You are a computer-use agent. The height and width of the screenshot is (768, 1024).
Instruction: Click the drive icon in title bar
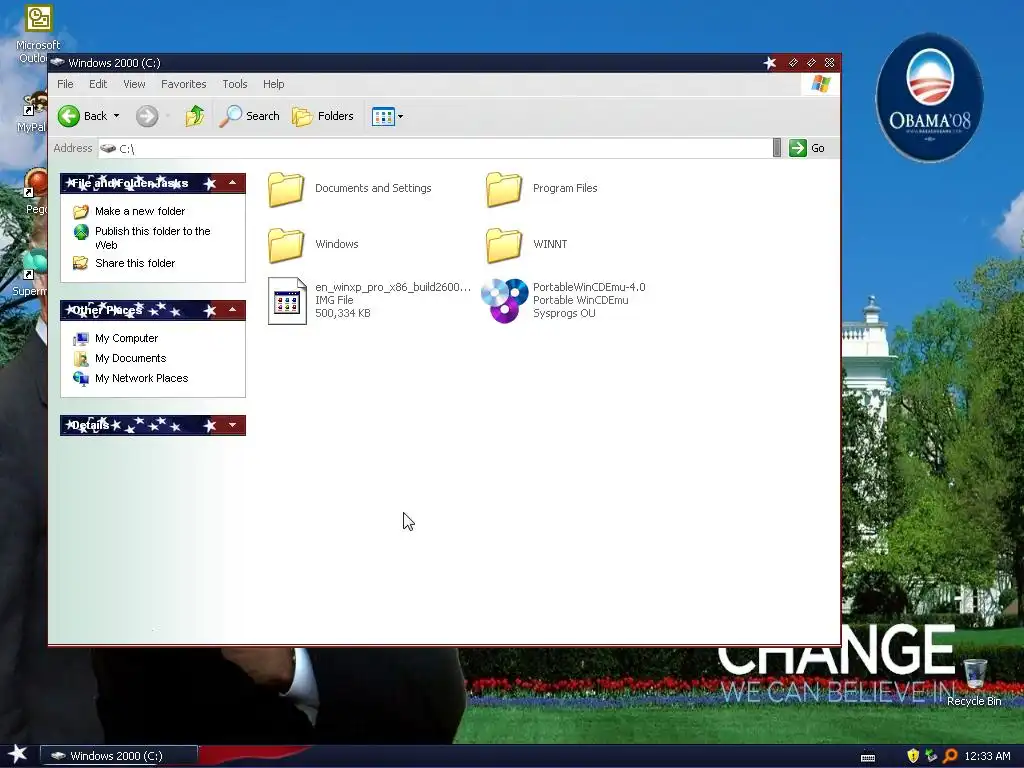pyautogui.click(x=58, y=63)
